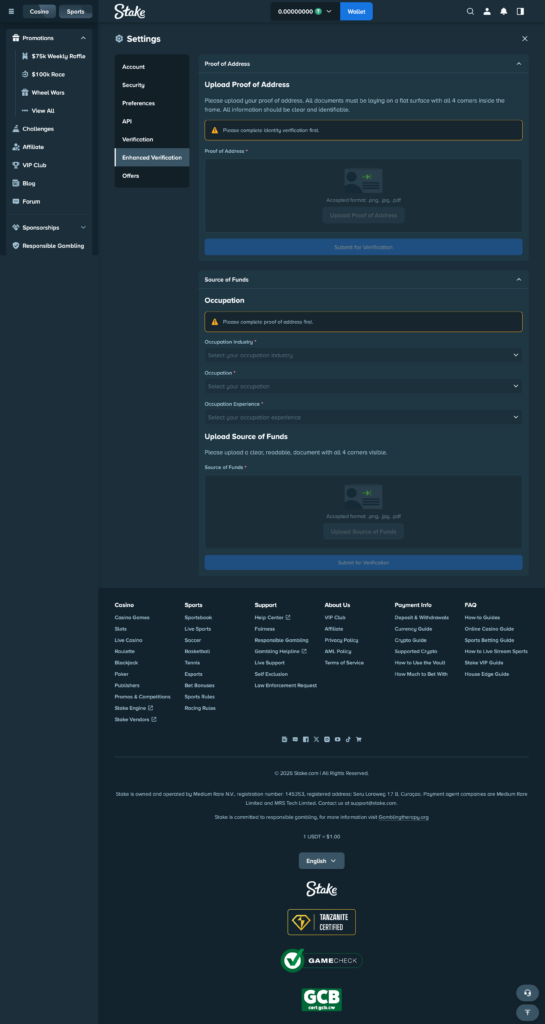Image resolution: width=545 pixels, height=1024 pixels.
Task: Submit proof of address for verification
Action: (x=364, y=247)
